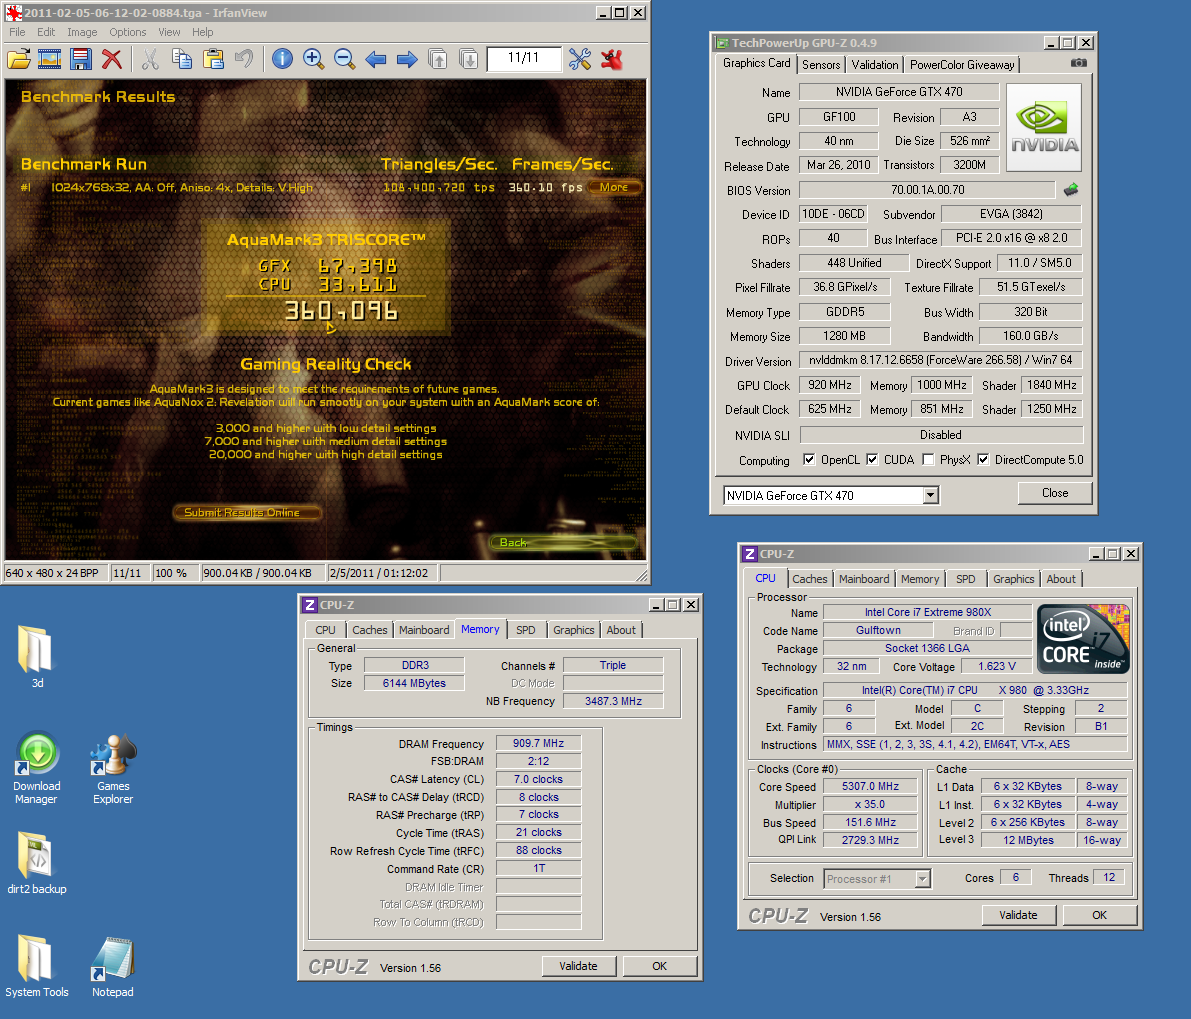Image resolution: width=1191 pixels, height=1019 pixels.
Task: Click the Paste clipboard icon
Action: point(213,58)
